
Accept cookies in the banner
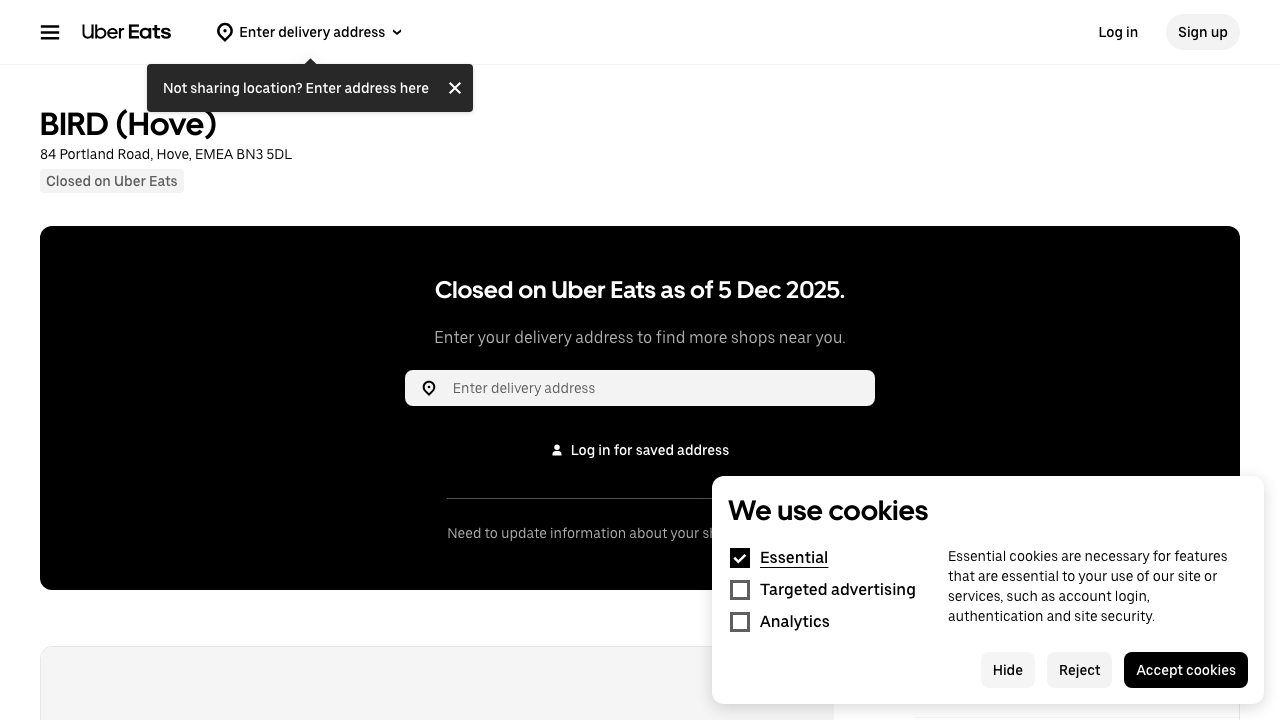coord(1185,670)
